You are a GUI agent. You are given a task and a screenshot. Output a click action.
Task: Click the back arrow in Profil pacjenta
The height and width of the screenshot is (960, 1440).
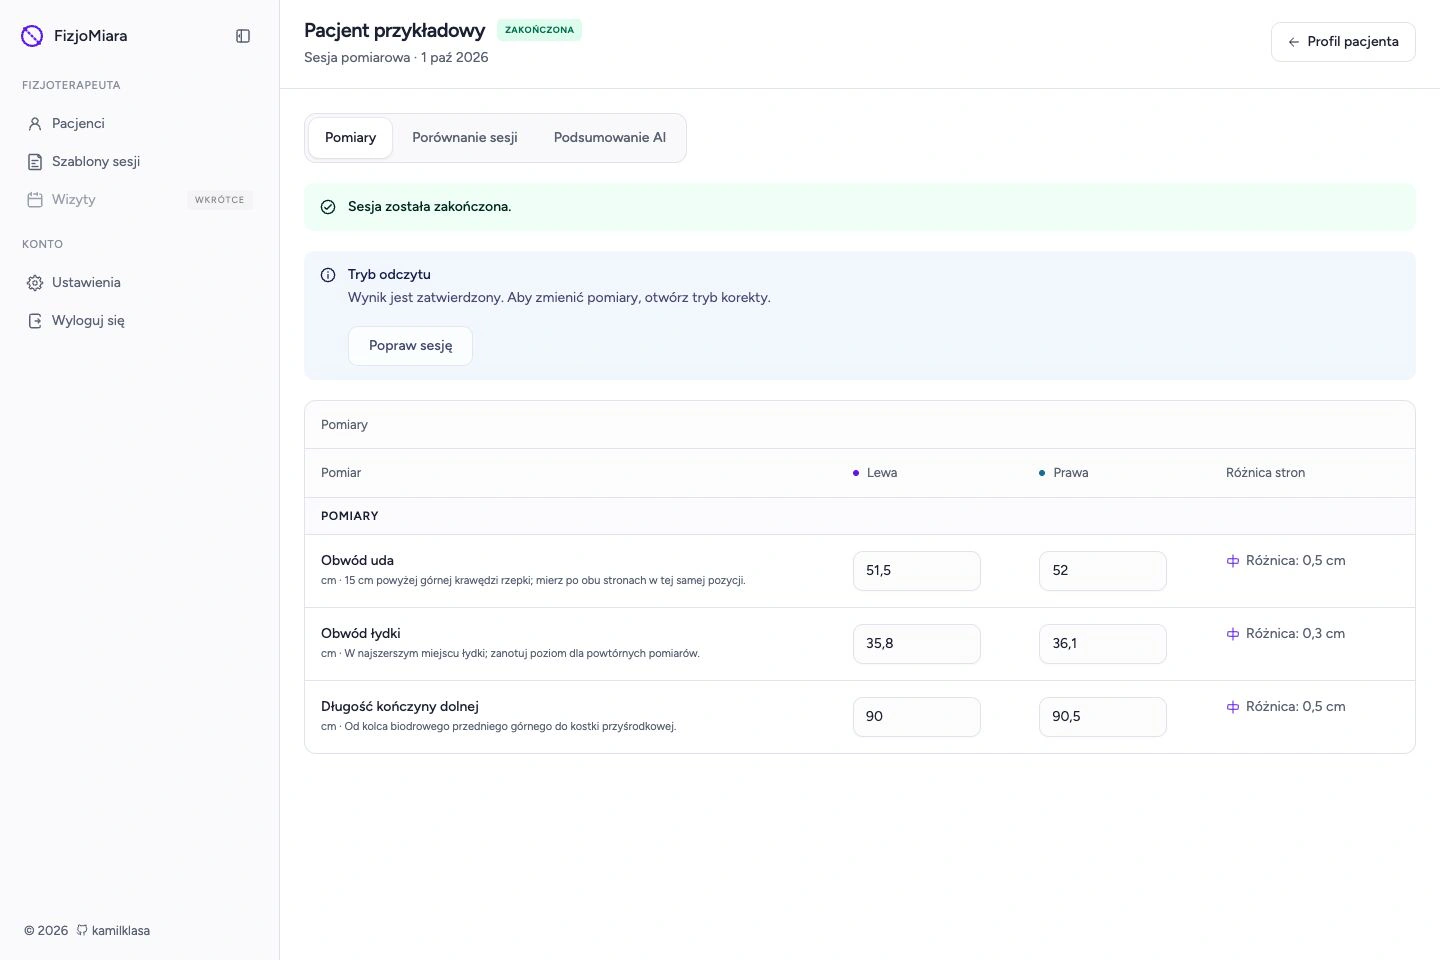pyautogui.click(x=1294, y=42)
